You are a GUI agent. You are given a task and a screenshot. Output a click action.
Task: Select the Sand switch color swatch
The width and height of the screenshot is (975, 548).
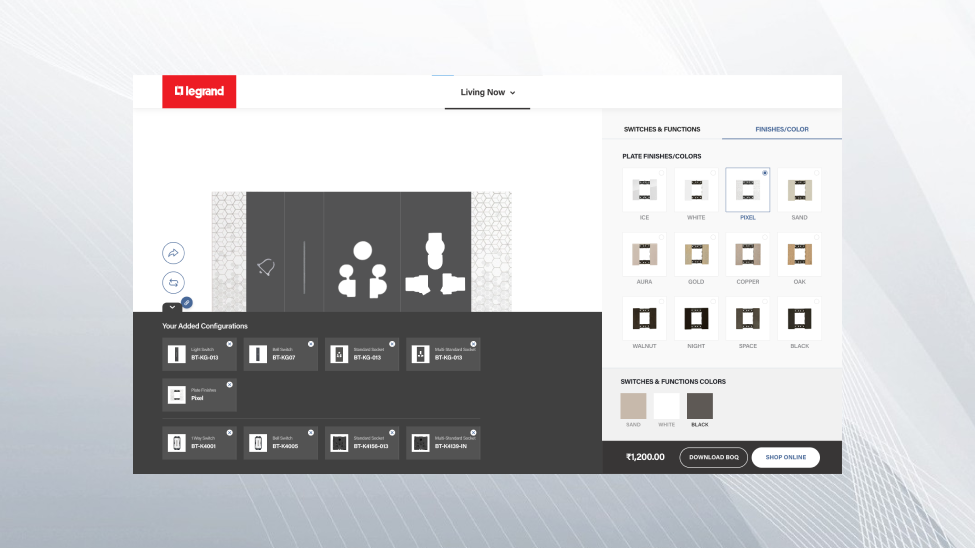pos(634,406)
